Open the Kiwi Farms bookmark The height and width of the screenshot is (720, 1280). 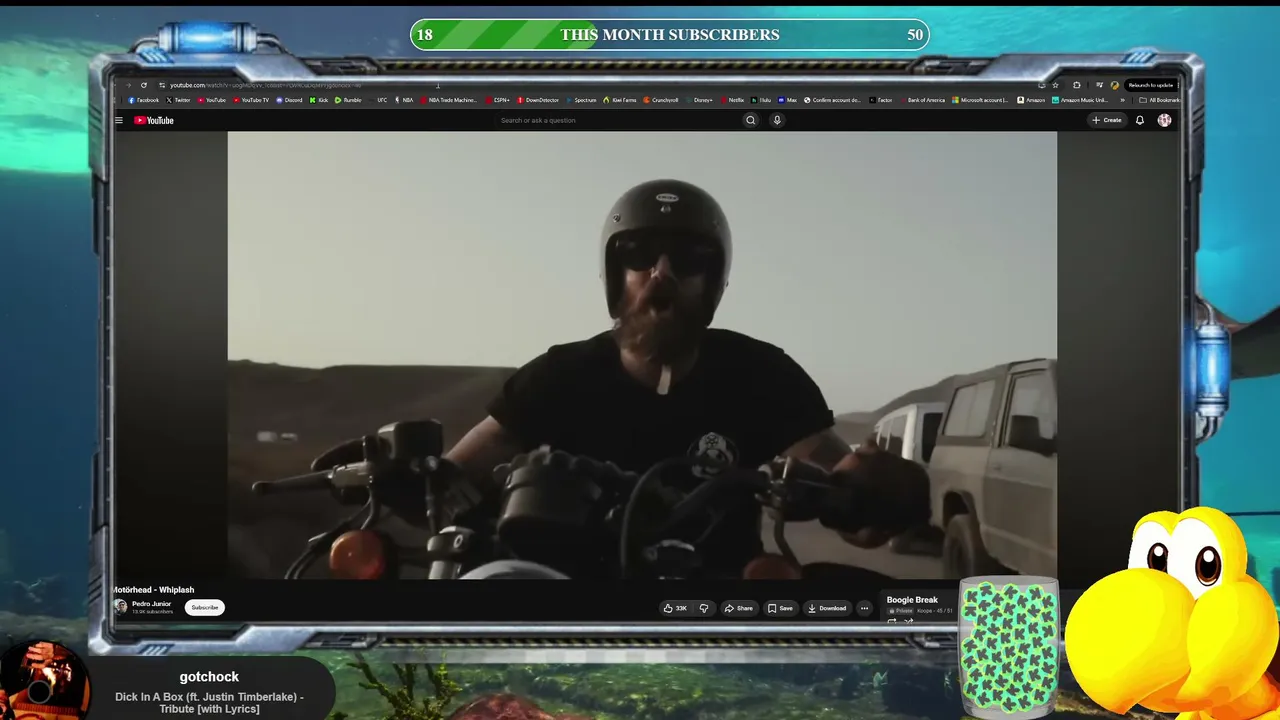[x=621, y=100]
